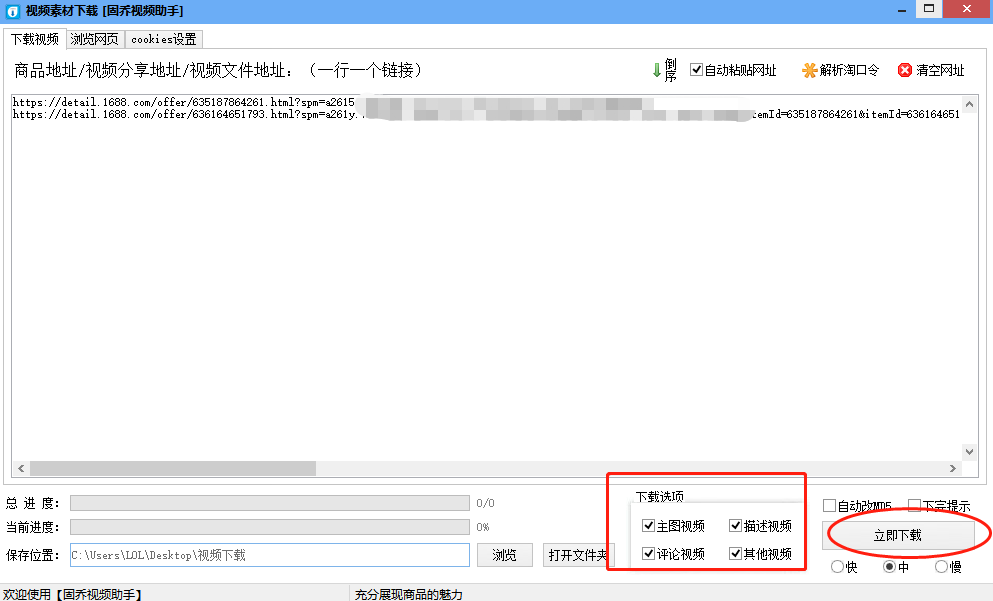The image size is (993, 601).
Task: Toggle the 评论视频 checkbox
Action: pyautogui.click(x=648, y=554)
